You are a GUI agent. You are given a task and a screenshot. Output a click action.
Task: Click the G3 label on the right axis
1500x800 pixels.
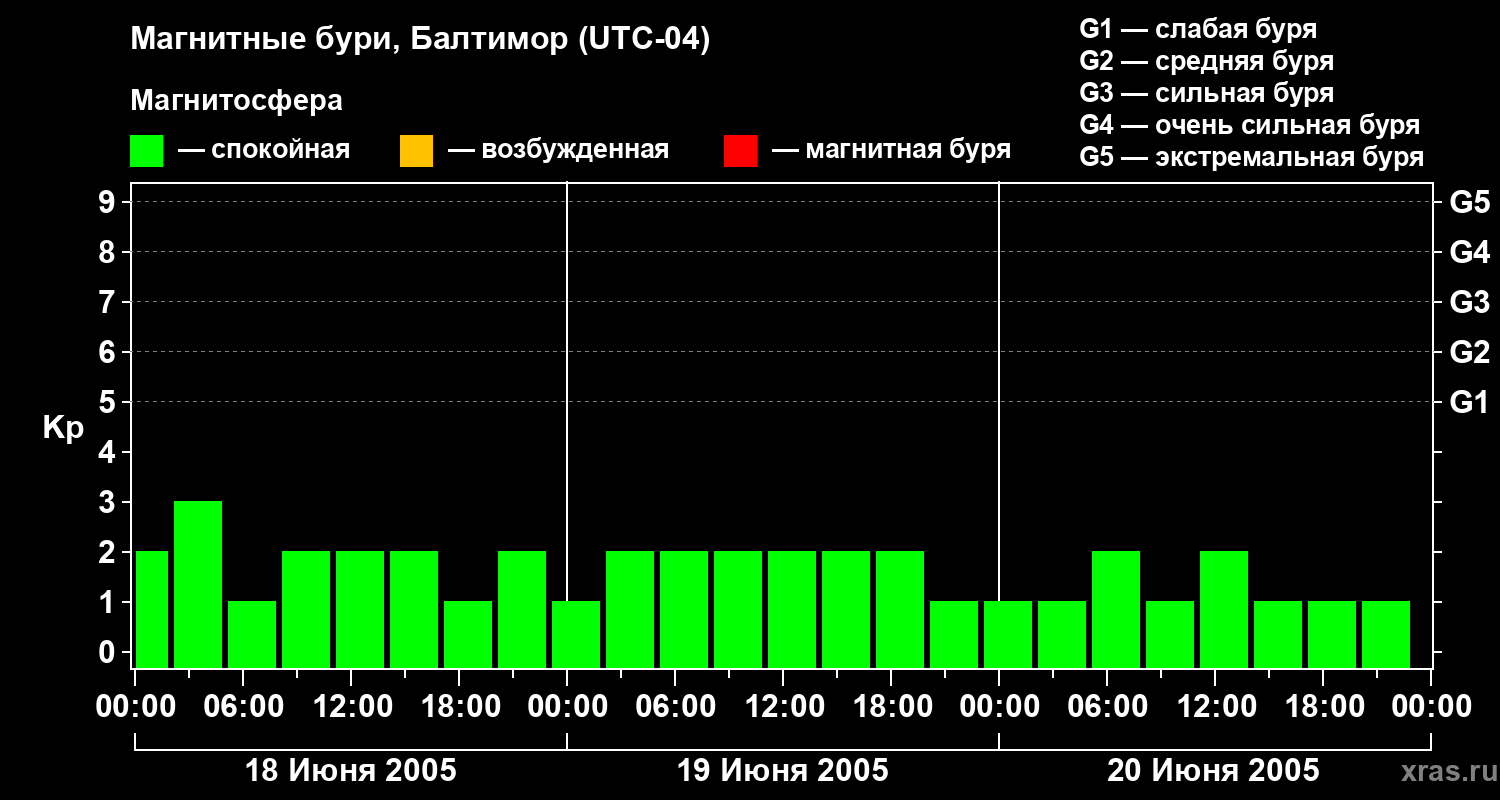coord(1469,302)
